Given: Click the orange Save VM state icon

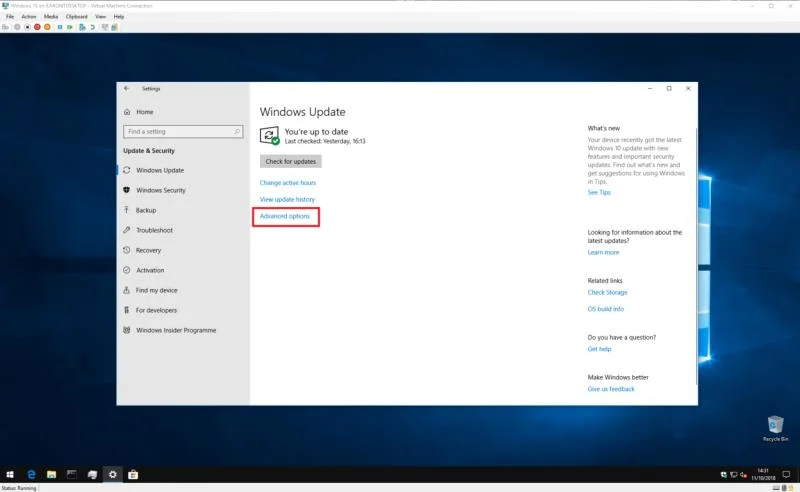Looking at the screenshot, I should pos(47,27).
